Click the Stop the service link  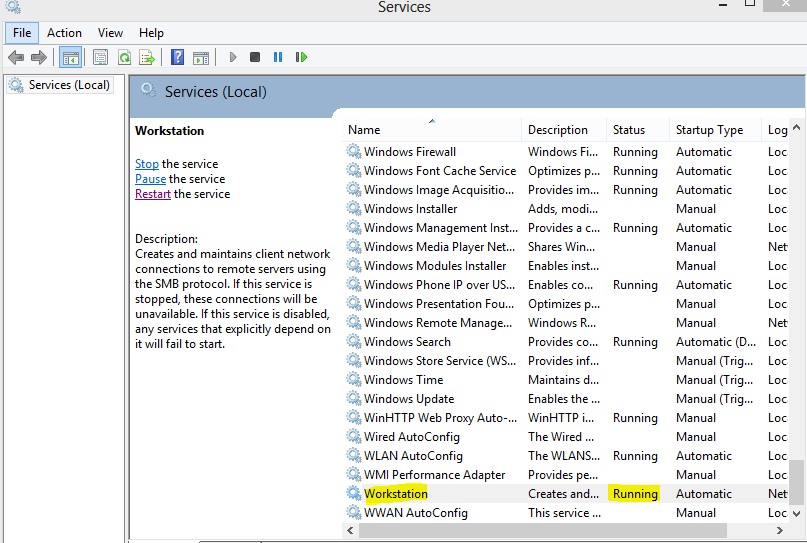click(147, 164)
